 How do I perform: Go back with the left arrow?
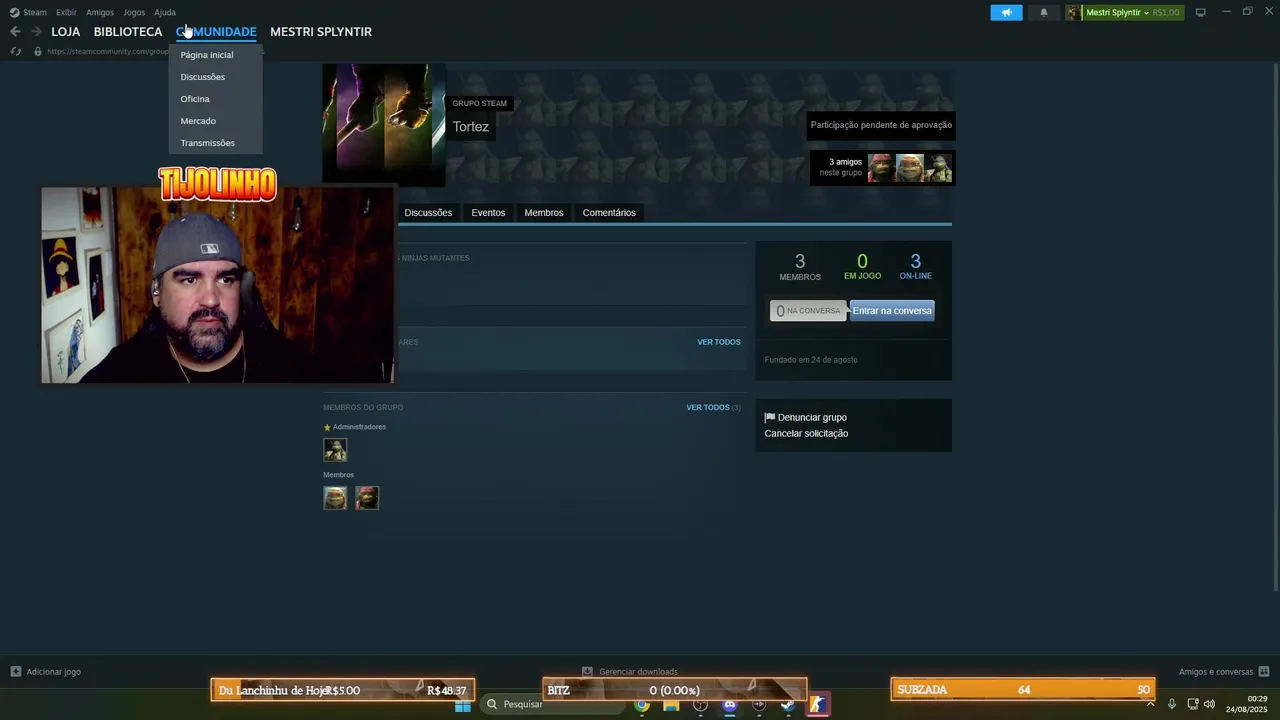[15, 32]
